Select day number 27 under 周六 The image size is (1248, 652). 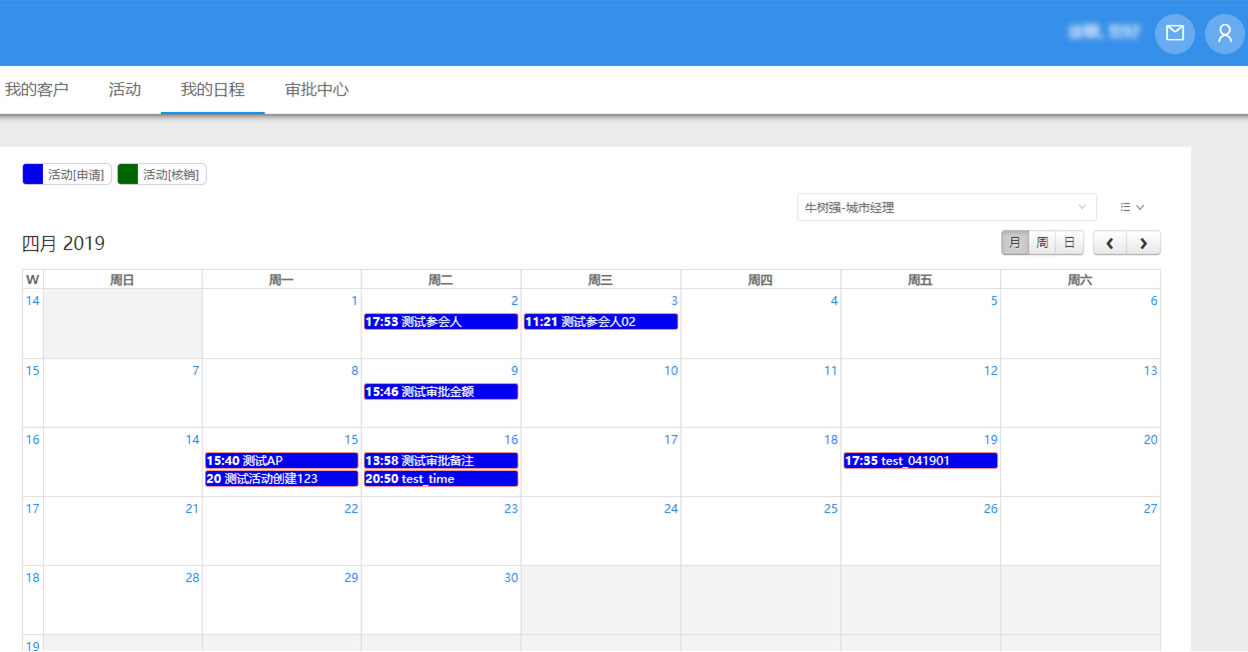[1151, 509]
